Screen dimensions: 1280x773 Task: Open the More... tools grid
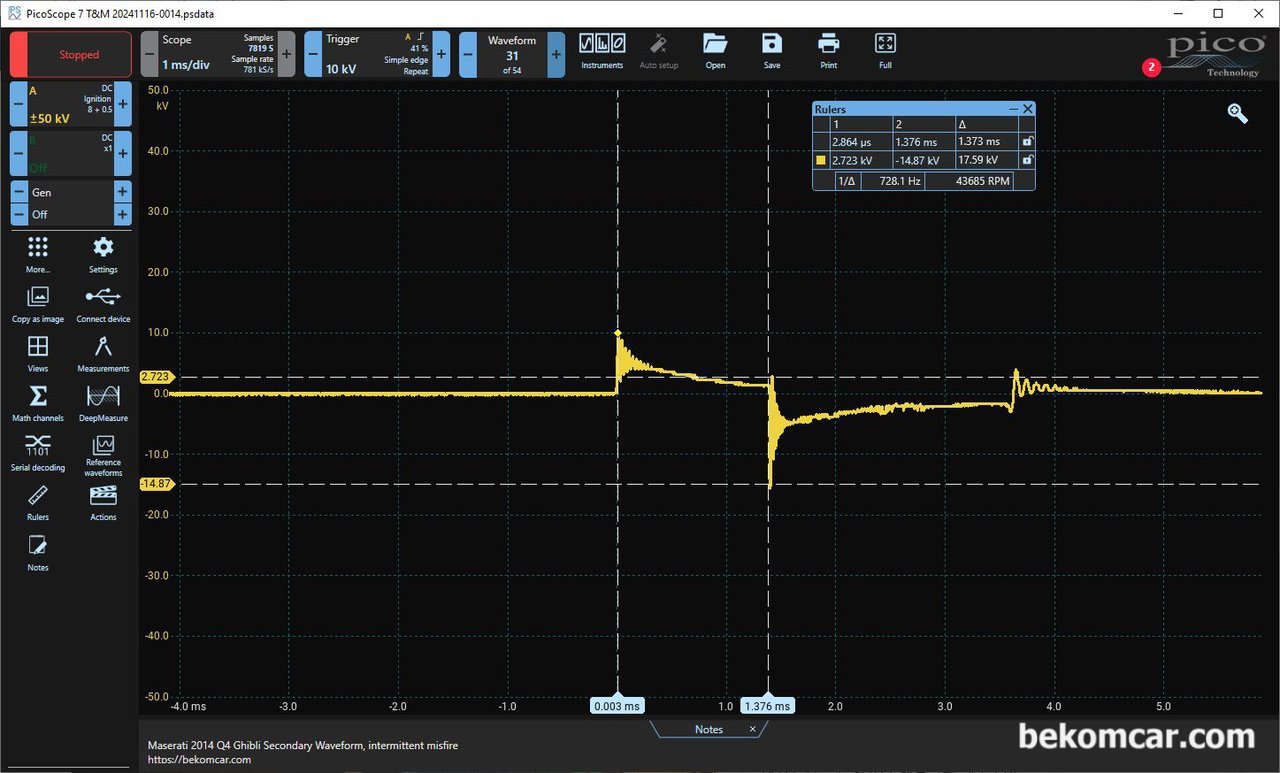pyautogui.click(x=38, y=254)
